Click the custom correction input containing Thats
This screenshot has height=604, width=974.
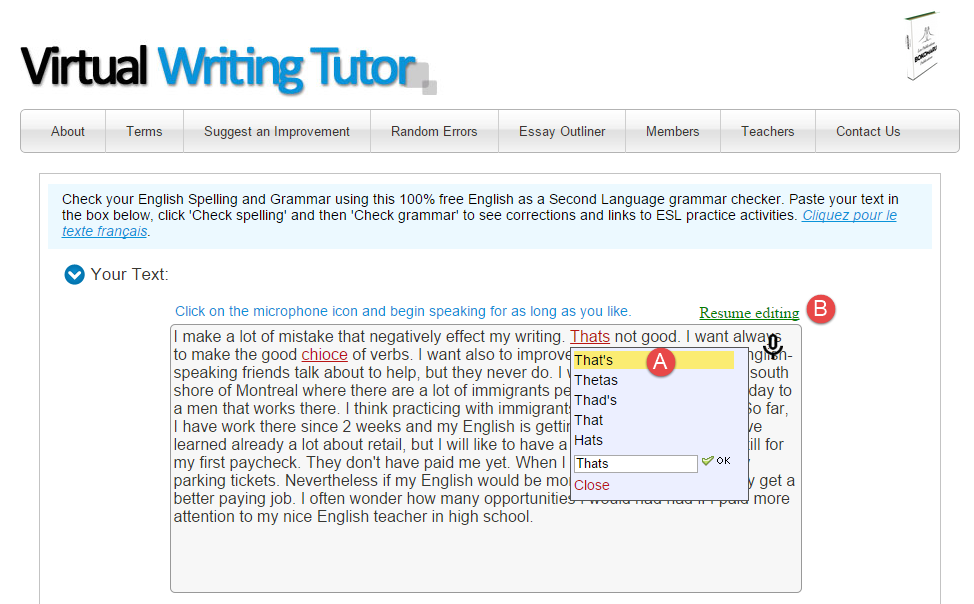pyautogui.click(x=635, y=464)
